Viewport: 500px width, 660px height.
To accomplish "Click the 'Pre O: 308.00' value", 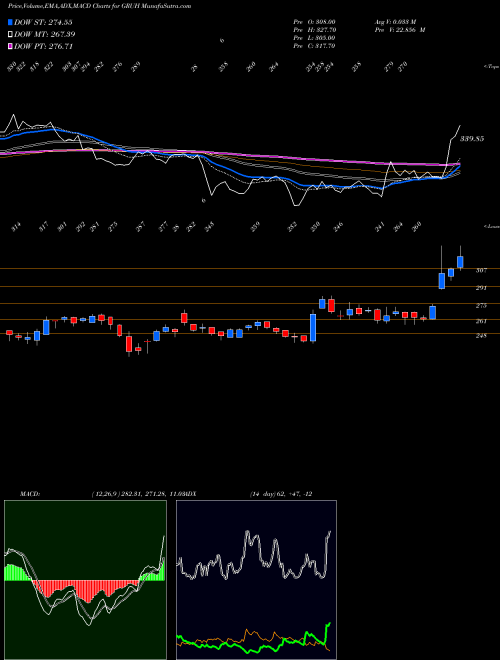I will coord(314,22).
